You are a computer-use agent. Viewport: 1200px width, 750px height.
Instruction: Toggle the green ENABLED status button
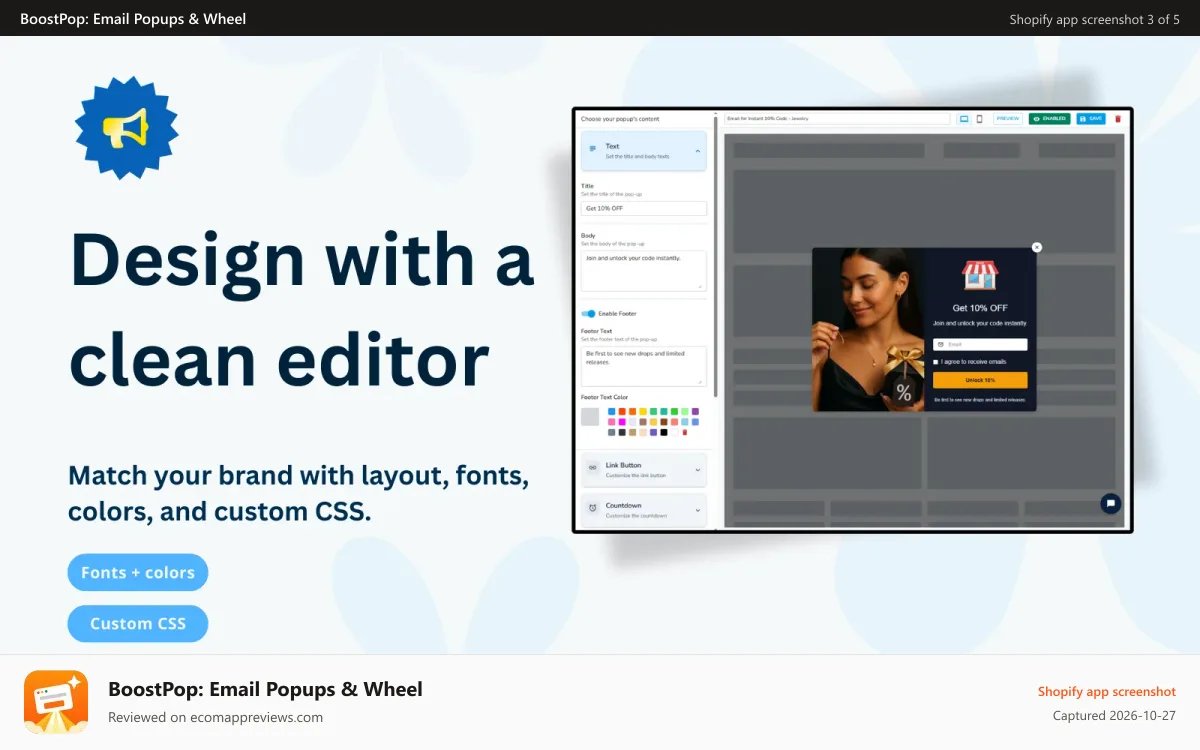coord(1049,118)
